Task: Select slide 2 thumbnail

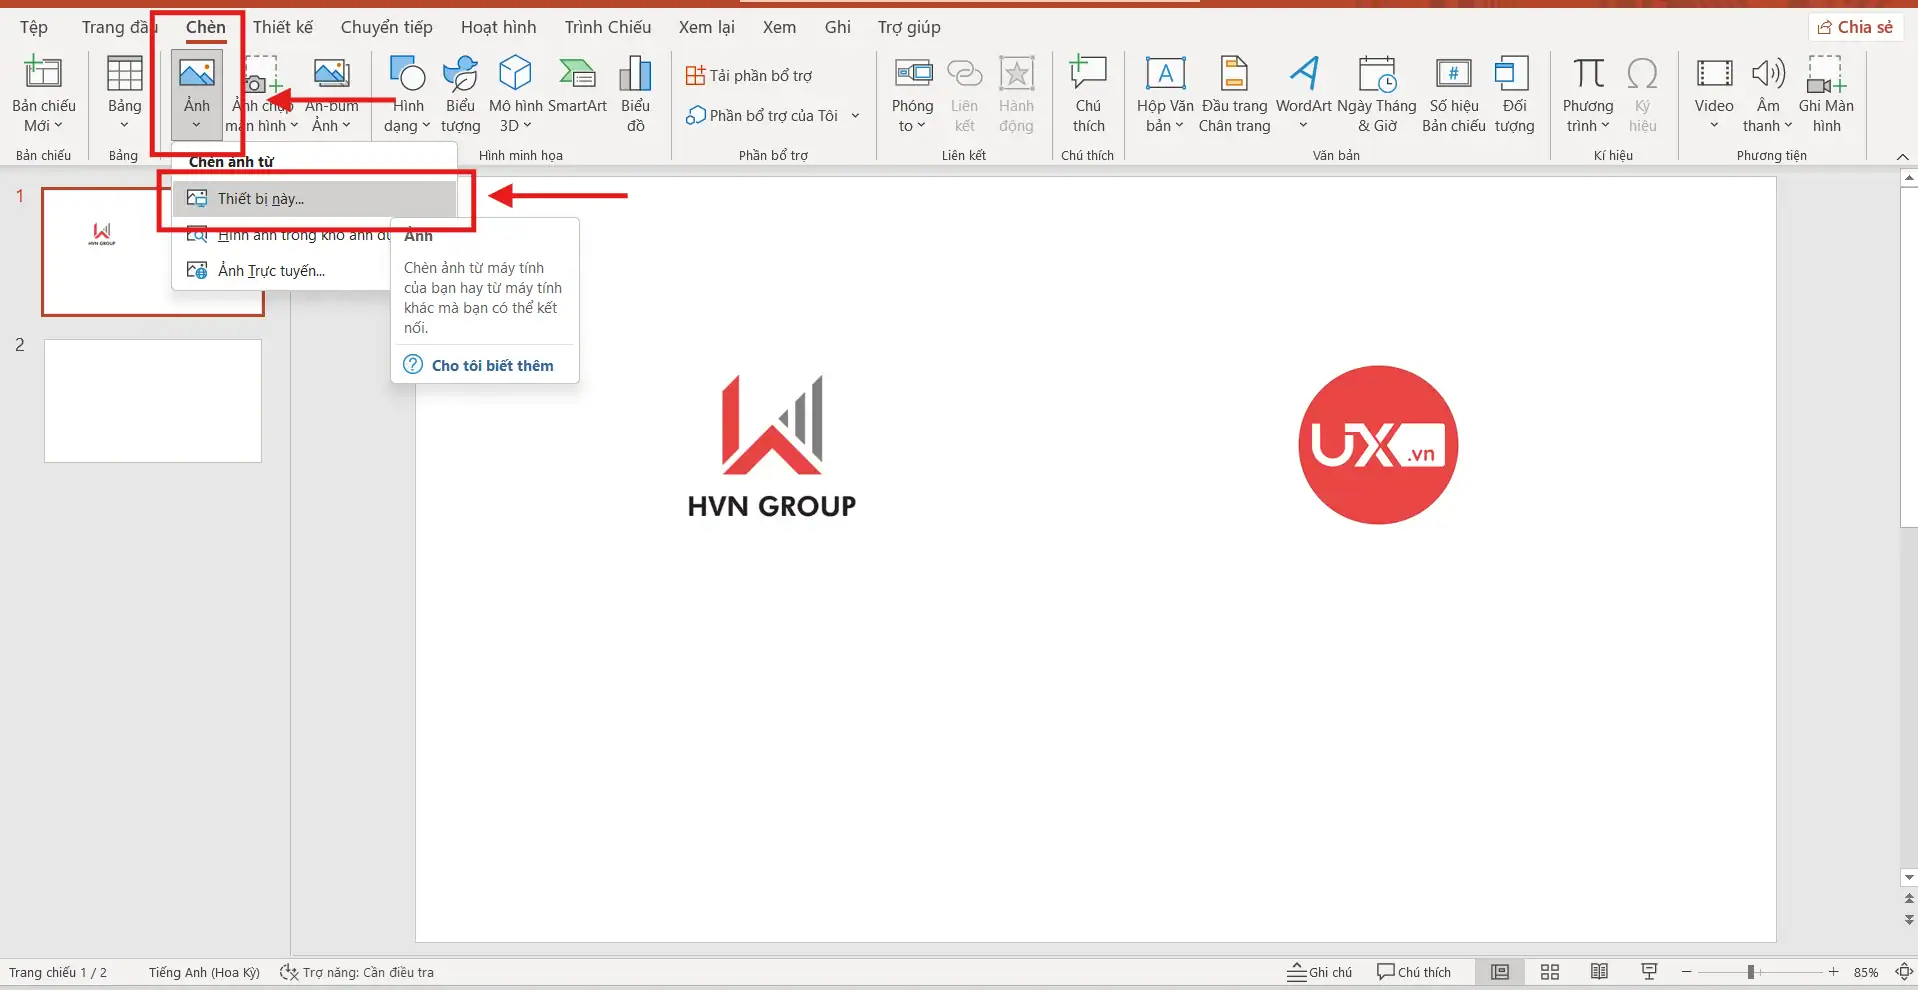Action: click(x=152, y=400)
